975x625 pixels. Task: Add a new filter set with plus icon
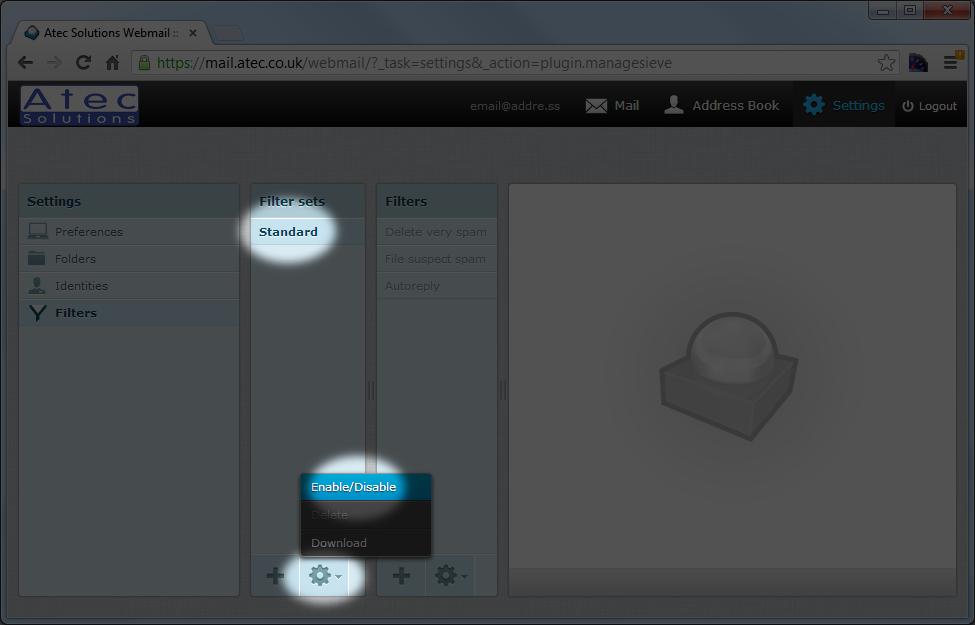coord(275,576)
